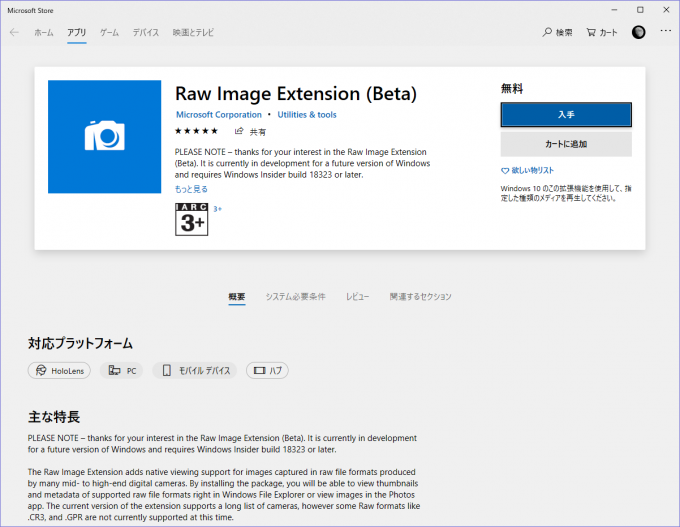Click the 欲しい物リスト link text
The width and height of the screenshot is (680, 527).
(x=533, y=170)
